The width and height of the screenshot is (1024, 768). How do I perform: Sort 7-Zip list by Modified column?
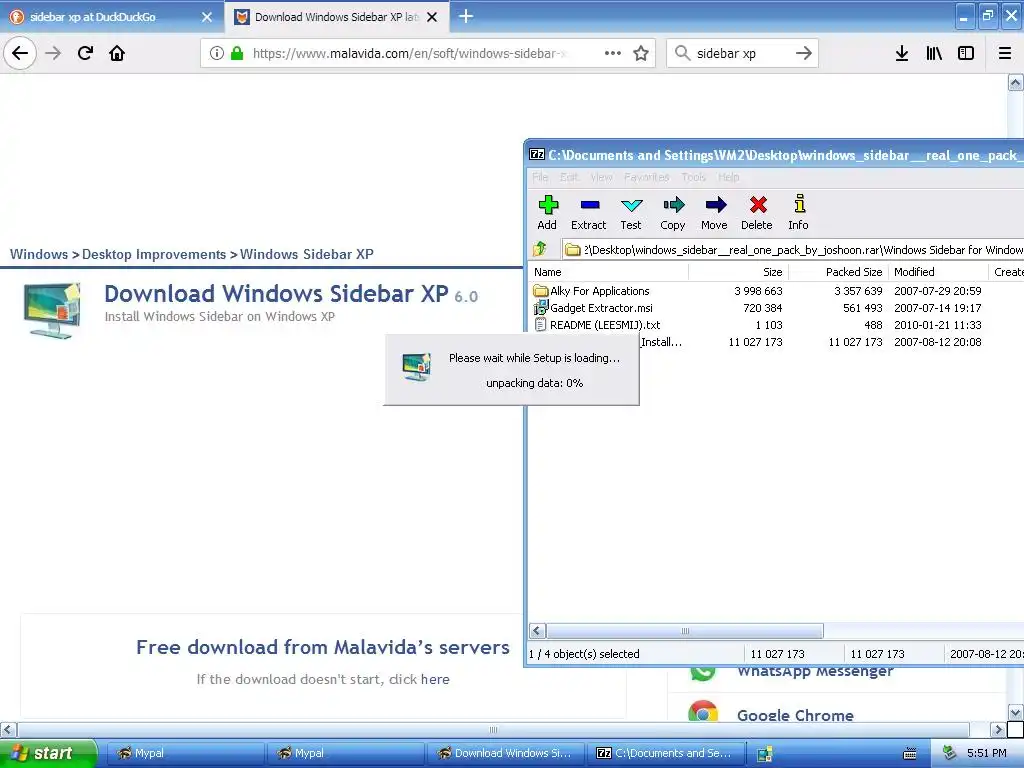938,272
